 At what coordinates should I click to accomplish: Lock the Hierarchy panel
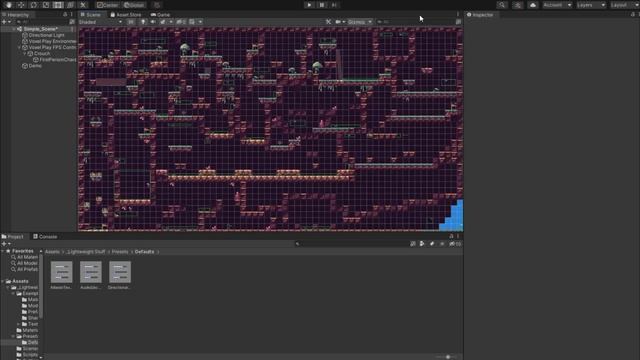click(65, 15)
